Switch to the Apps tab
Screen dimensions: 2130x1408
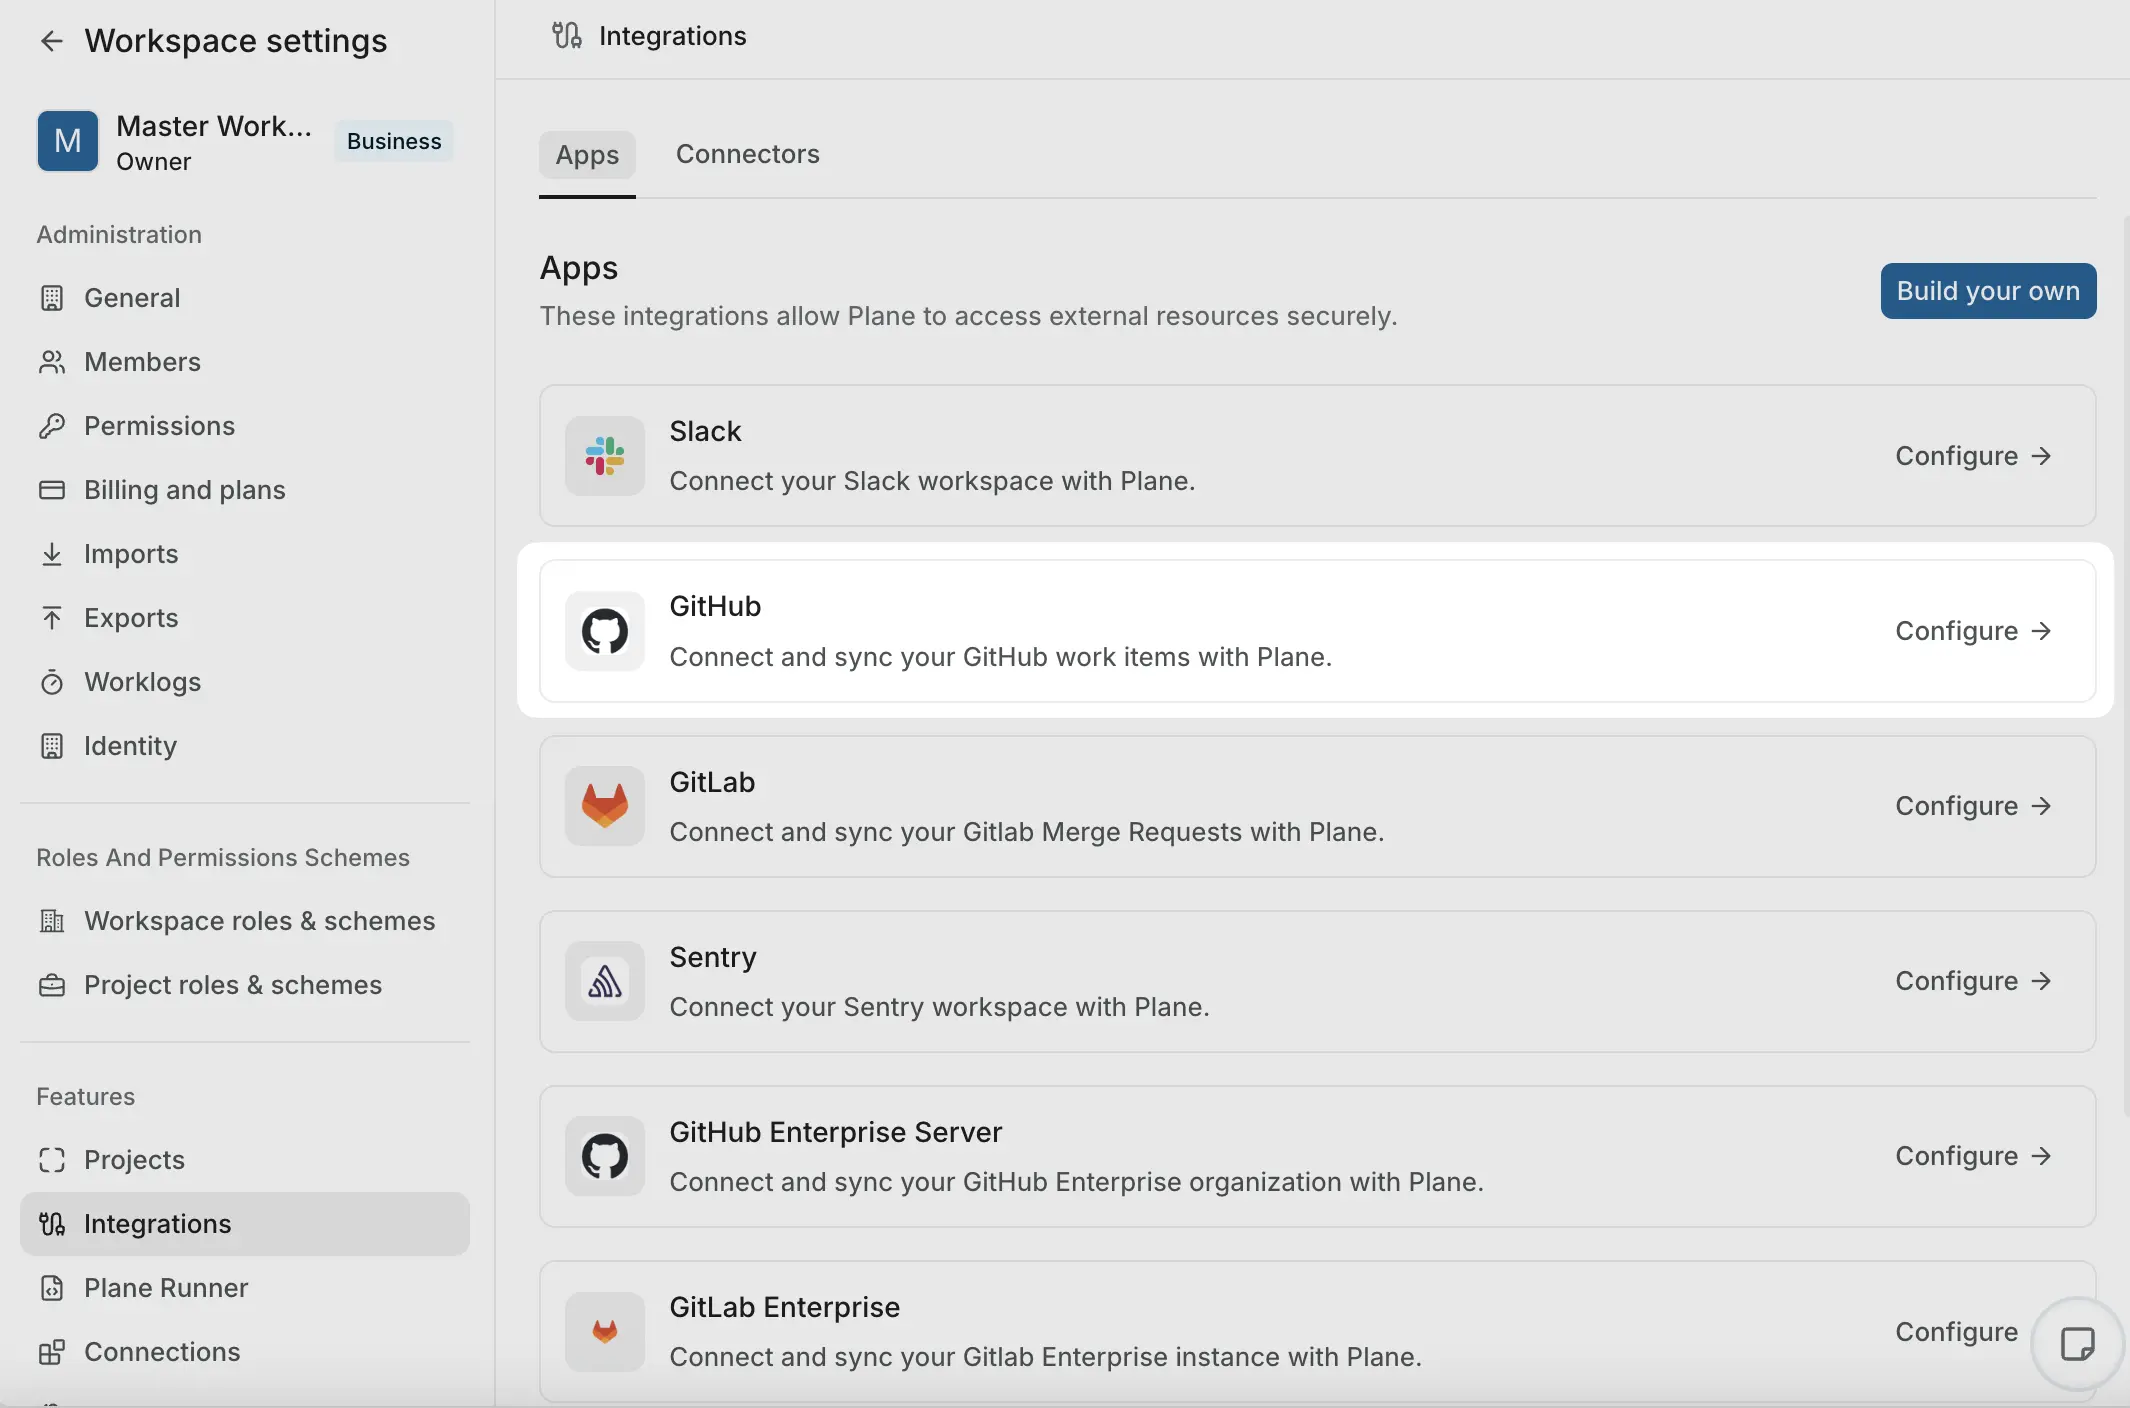pyautogui.click(x=587, y=155)
